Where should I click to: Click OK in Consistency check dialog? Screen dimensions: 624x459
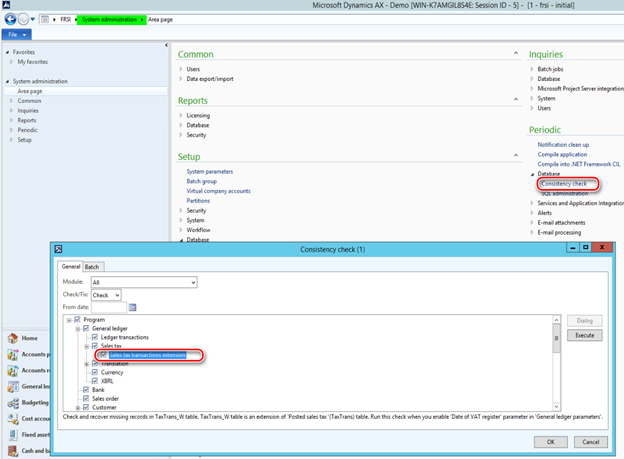coord(550,442)
